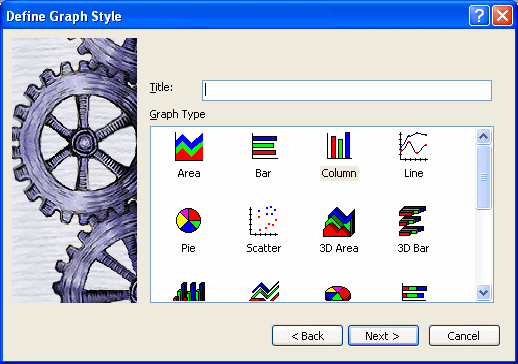Select the partially visible 3D line chart icon

tap(264, 291)
